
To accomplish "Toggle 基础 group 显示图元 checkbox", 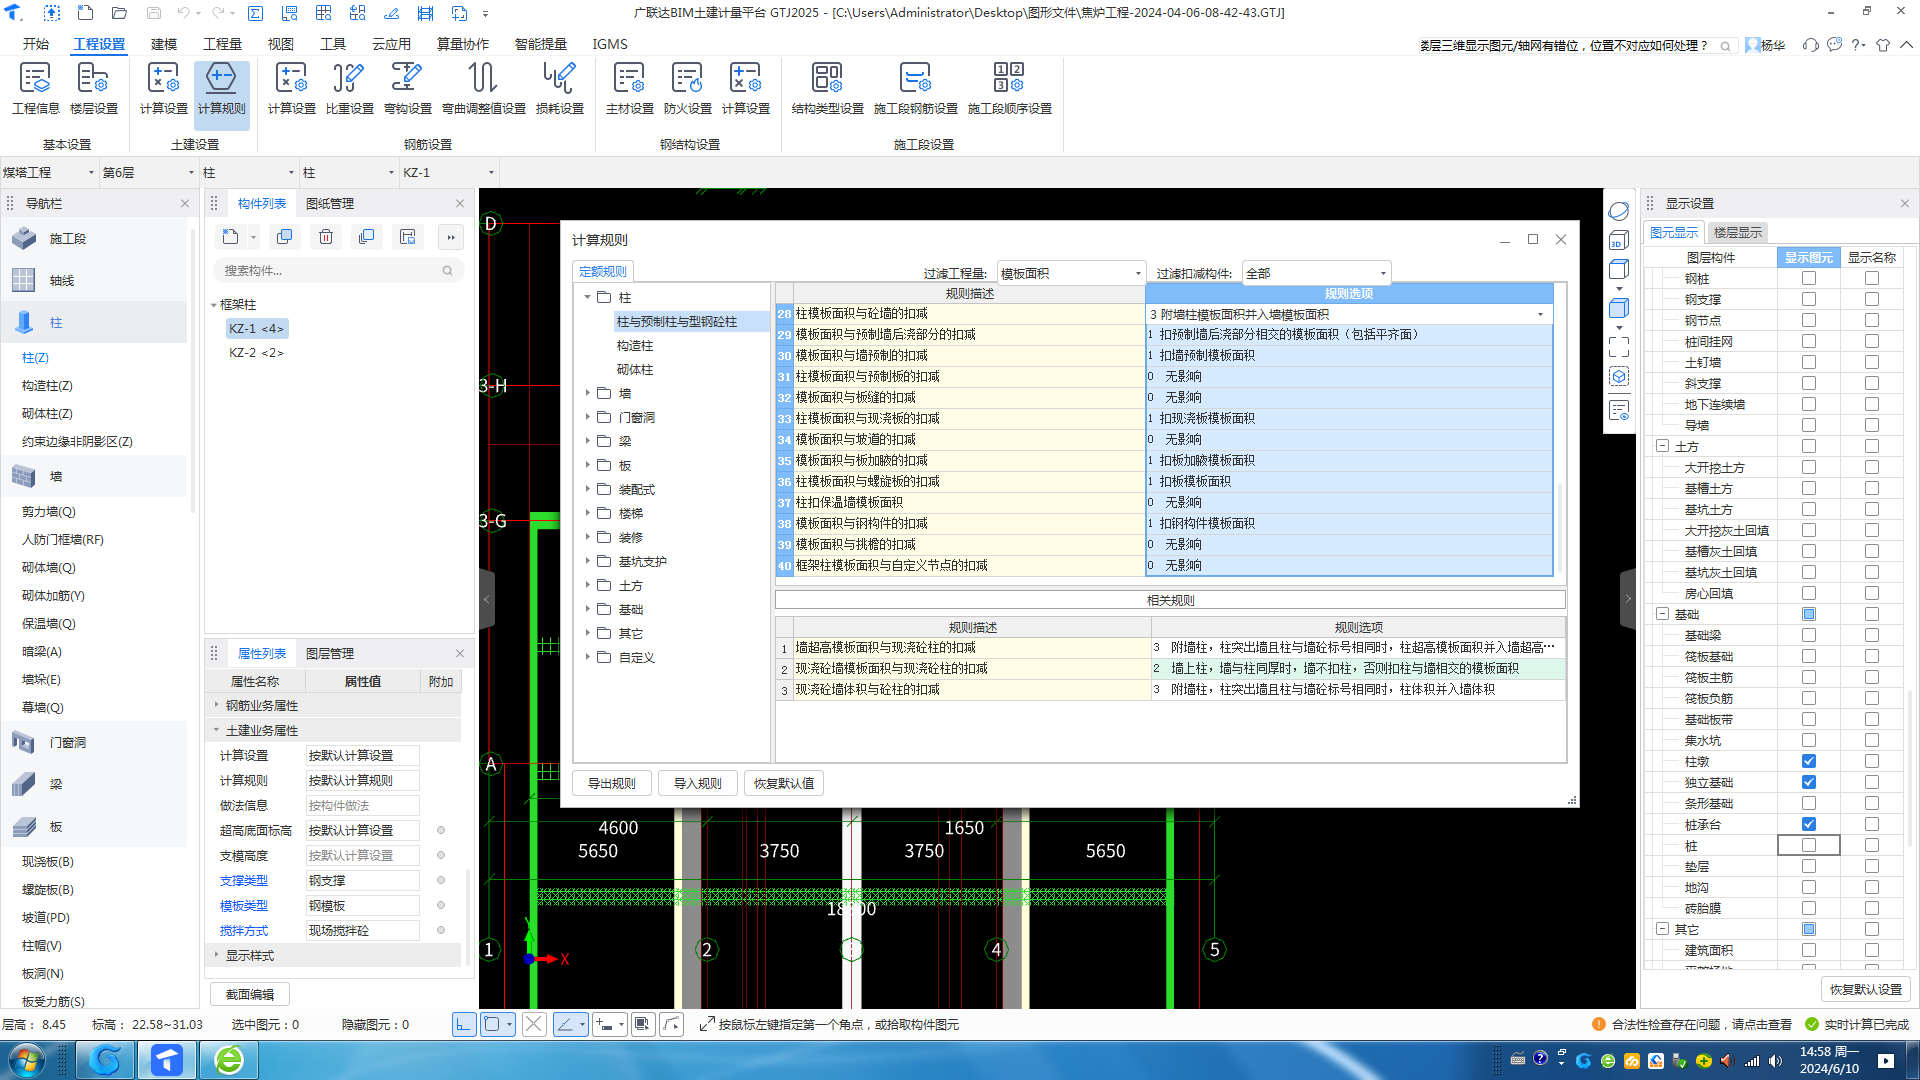I will 1809,615.
